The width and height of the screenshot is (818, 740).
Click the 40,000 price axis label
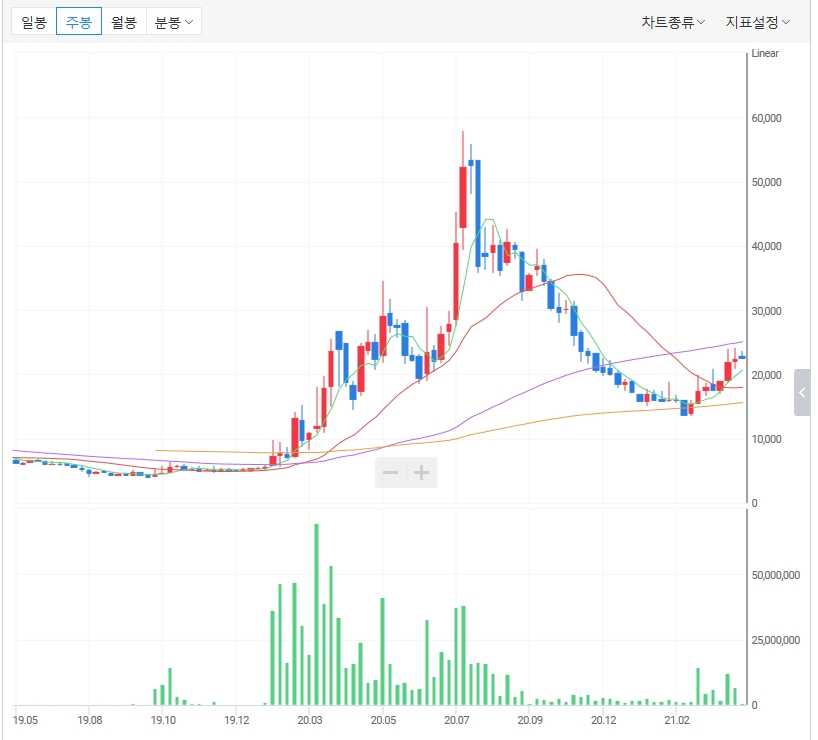point(766,246)
